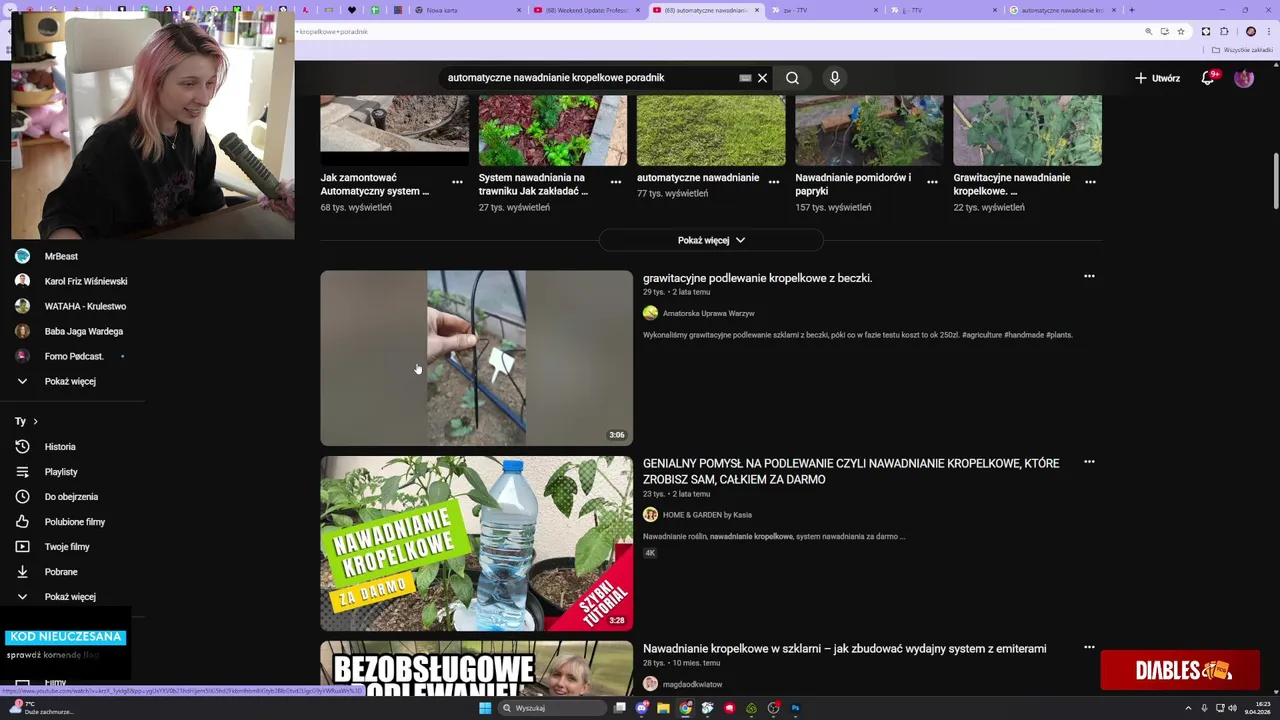The height and width of the screenshot is (720, 1280).
Task: Switch to the 'Nowa karta' browser tab
Action: [468, 10]
